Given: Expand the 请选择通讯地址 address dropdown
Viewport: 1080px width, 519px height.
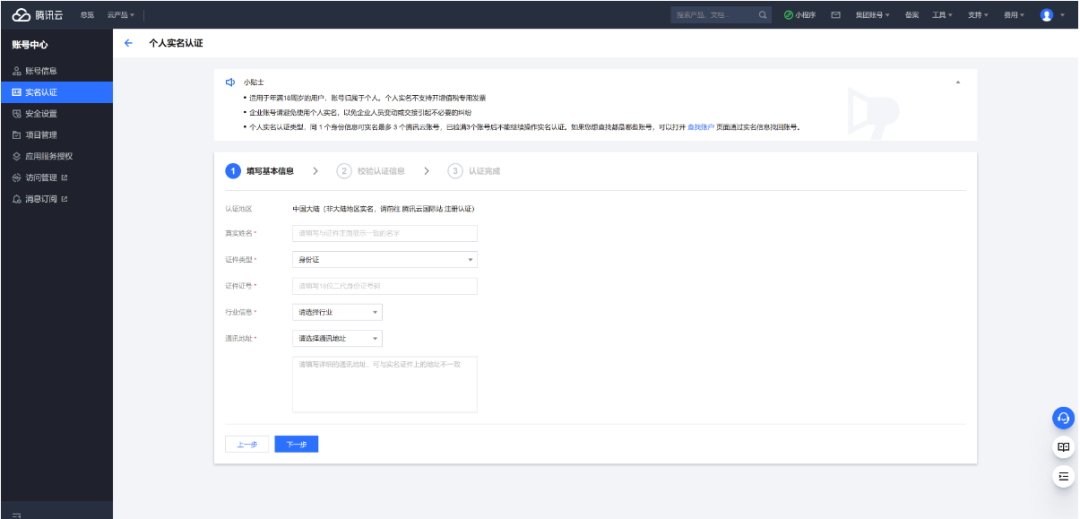Looking at the screenshot, I should coord(337,339).
